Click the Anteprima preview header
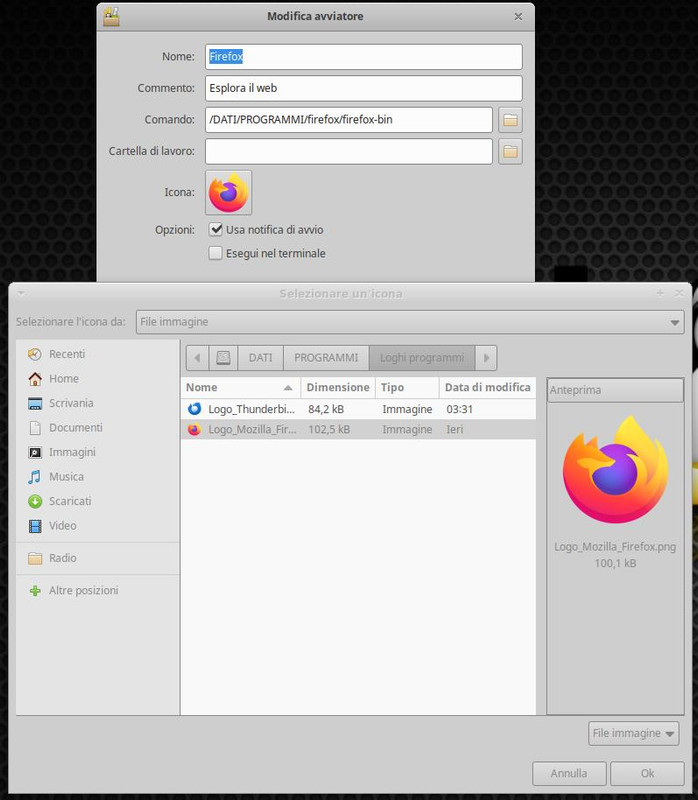The width and height of the screenshot is (698, 800). (615, 390)
